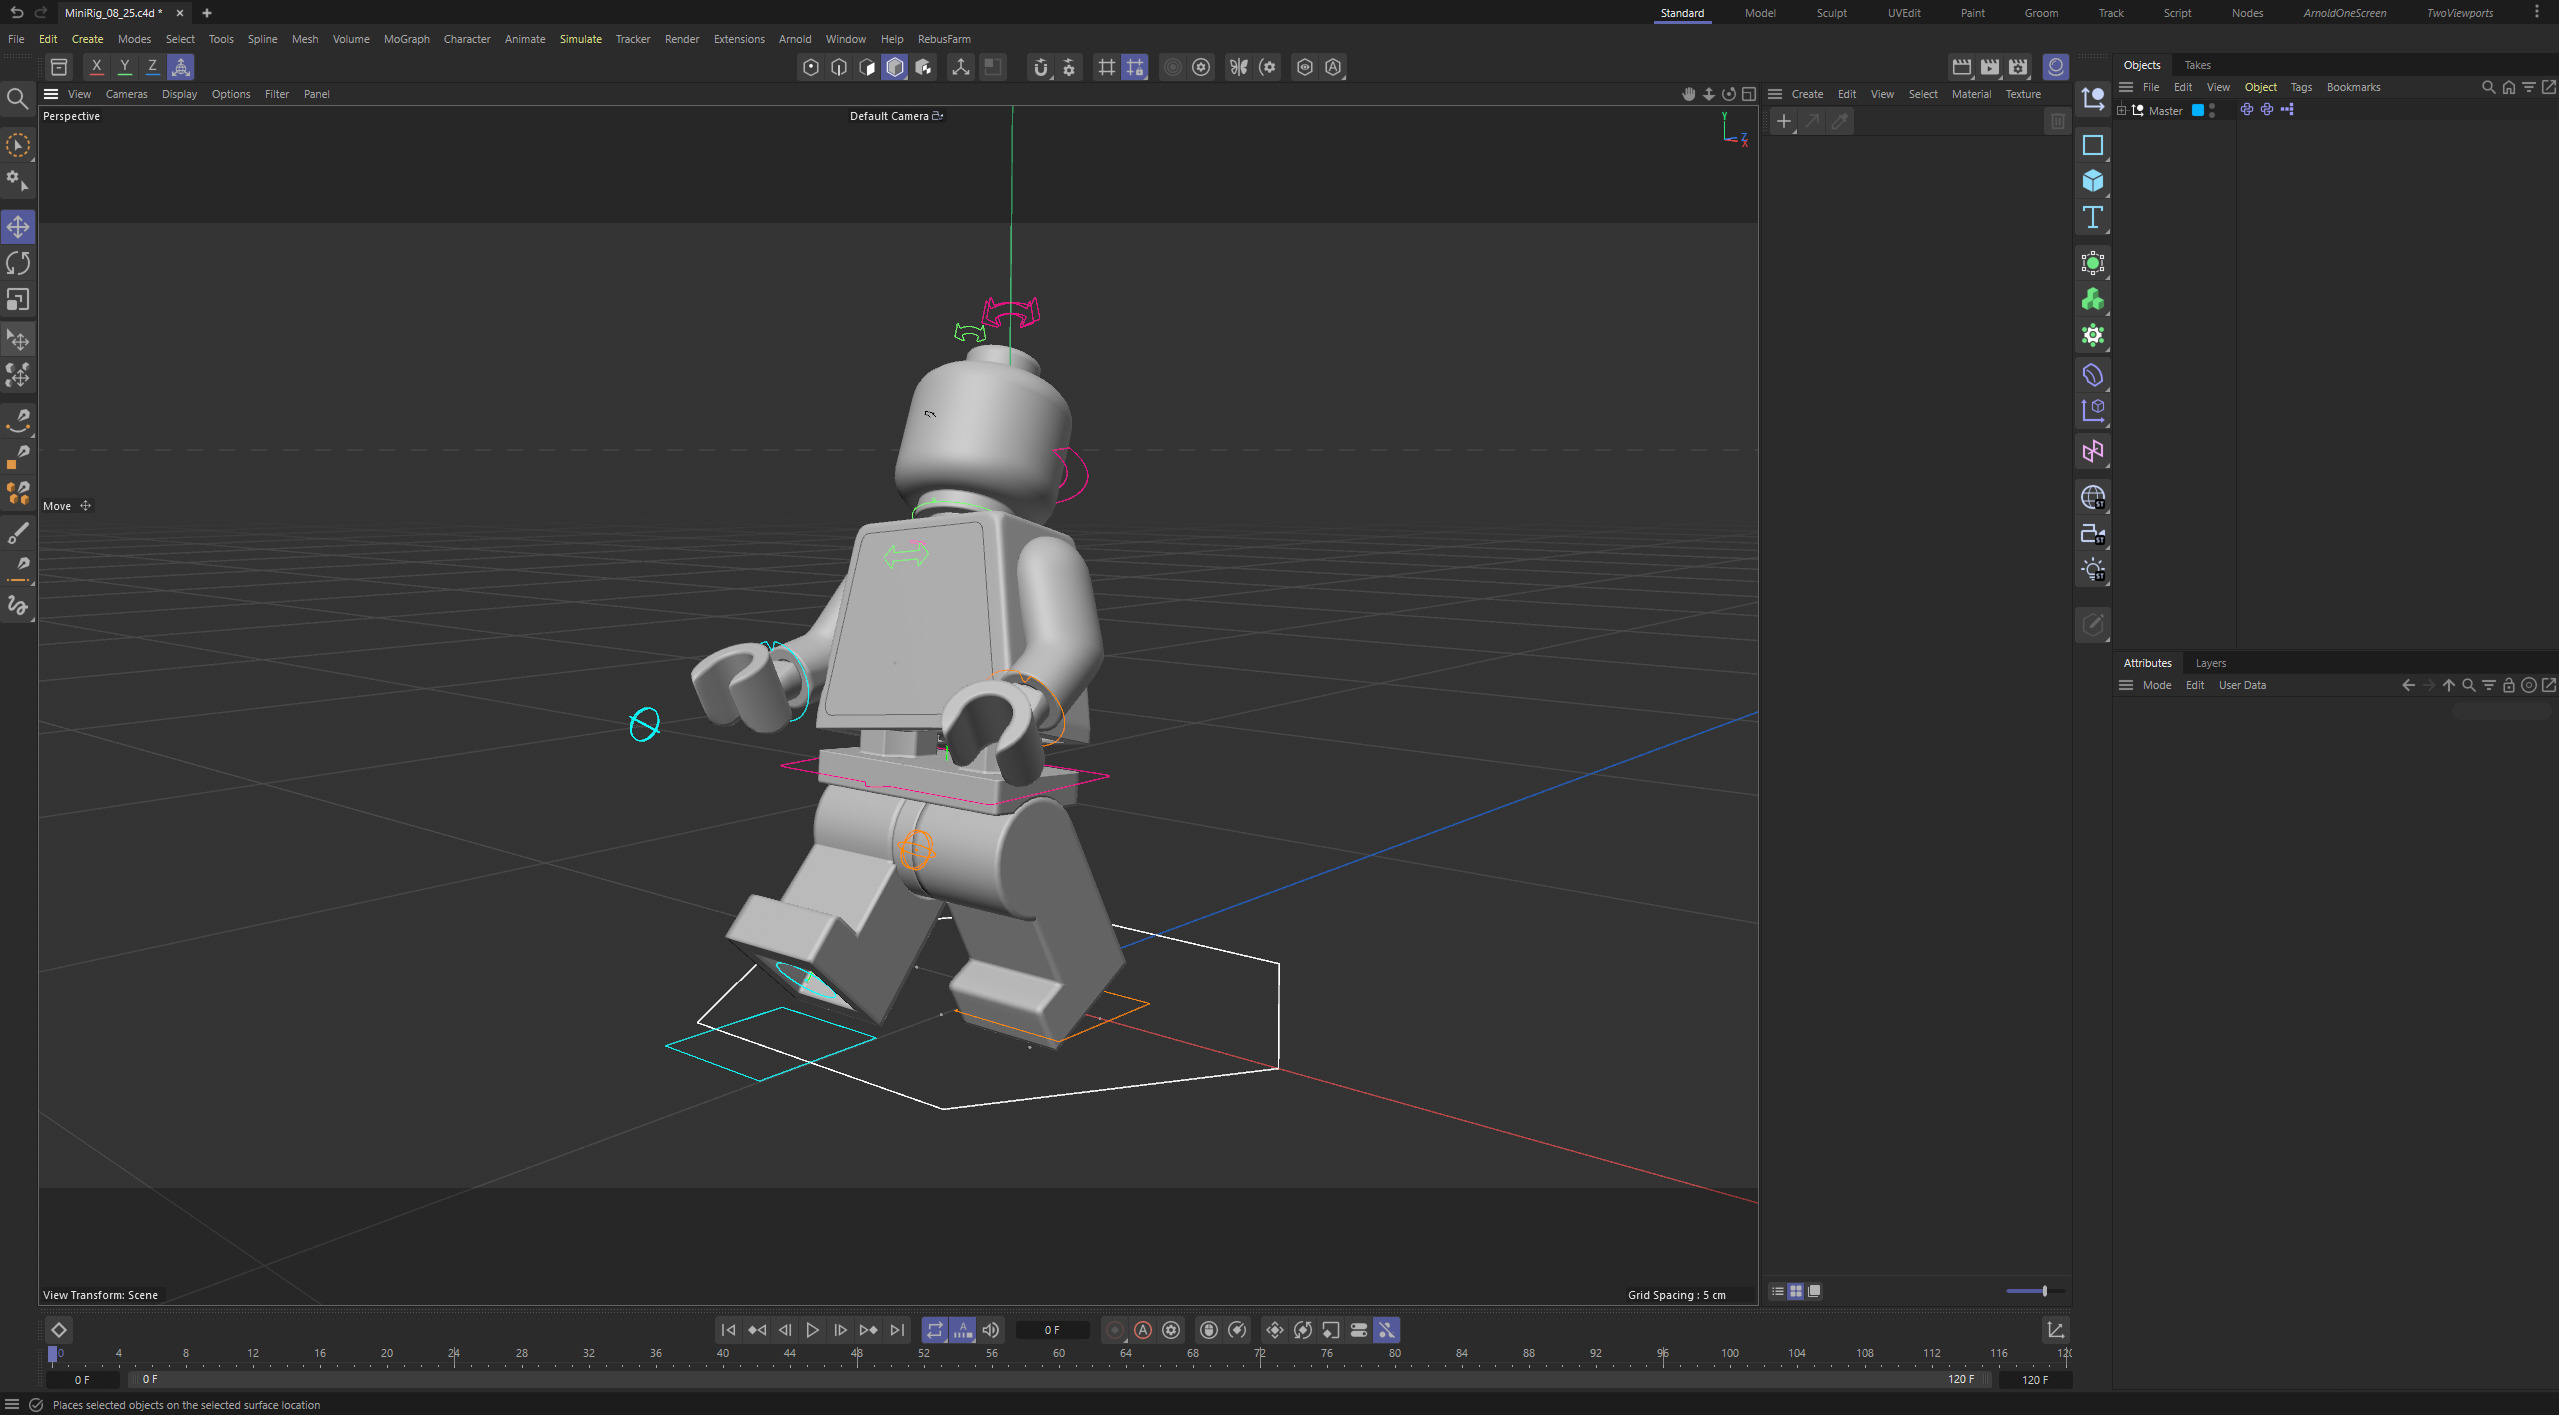Open Render Settings clapperboard gear icon
Viewport: 2559px width, 1415px height.
2018,67
